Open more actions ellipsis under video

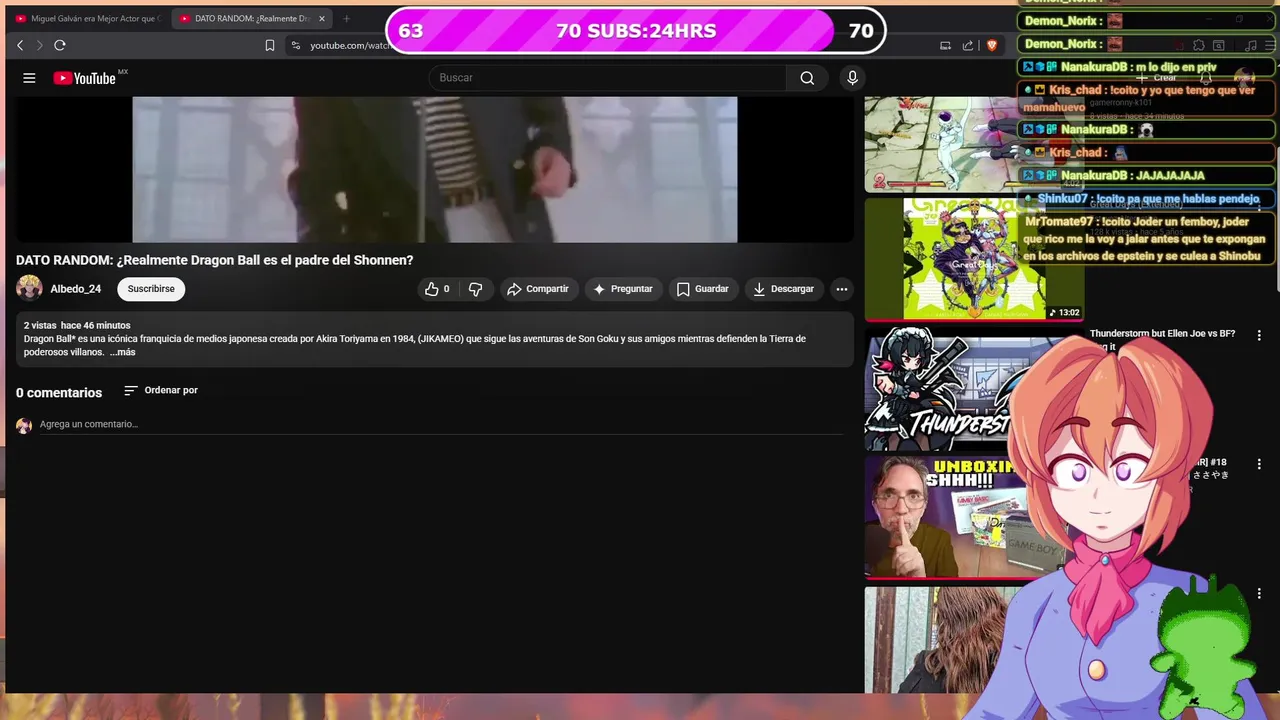point(842,289)
